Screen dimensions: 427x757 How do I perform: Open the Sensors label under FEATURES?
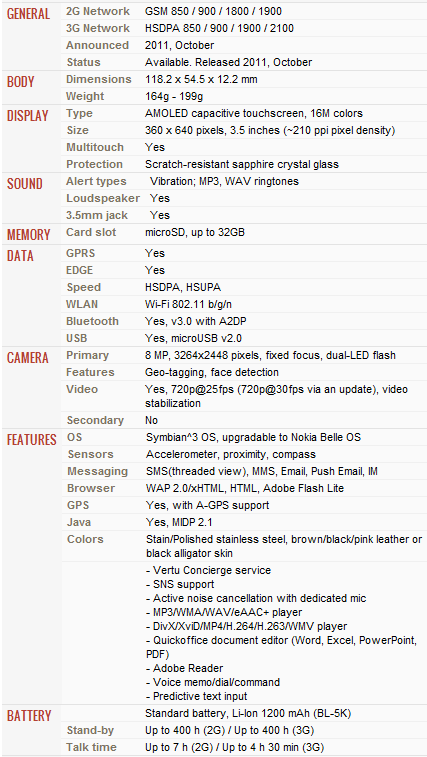(91, 454)
